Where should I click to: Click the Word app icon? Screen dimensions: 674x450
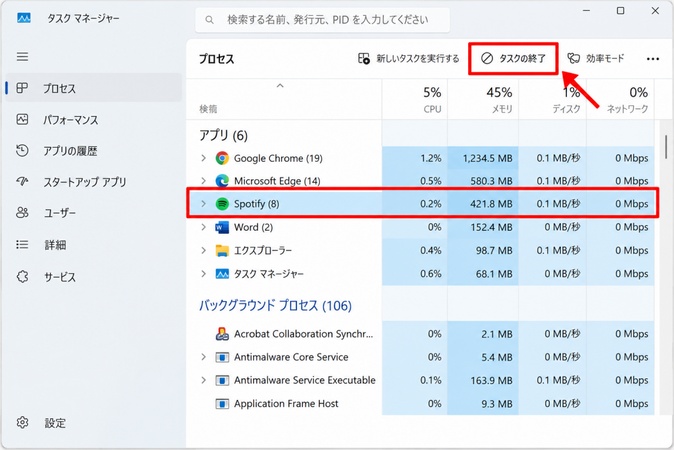point(222,227)
